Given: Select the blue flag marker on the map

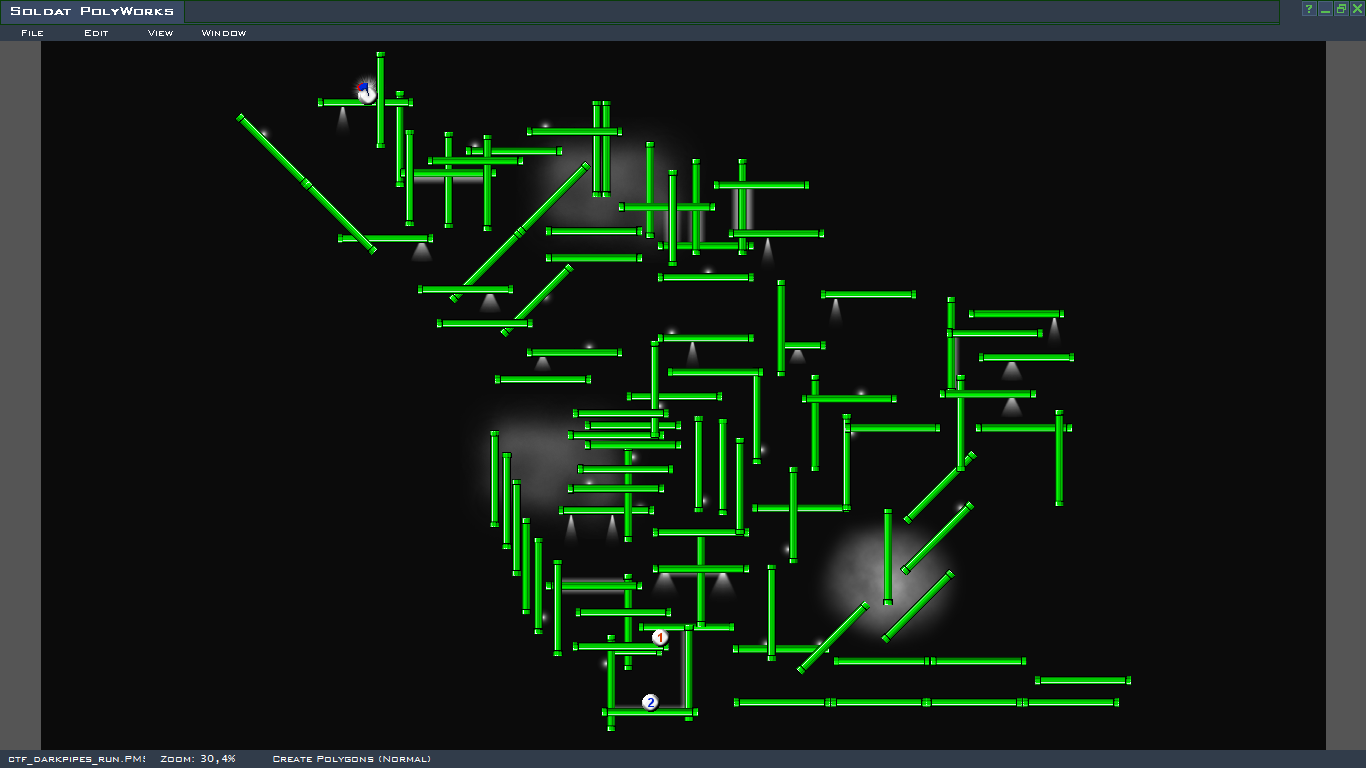Looking at the screenshot, I should coord(366,92).
